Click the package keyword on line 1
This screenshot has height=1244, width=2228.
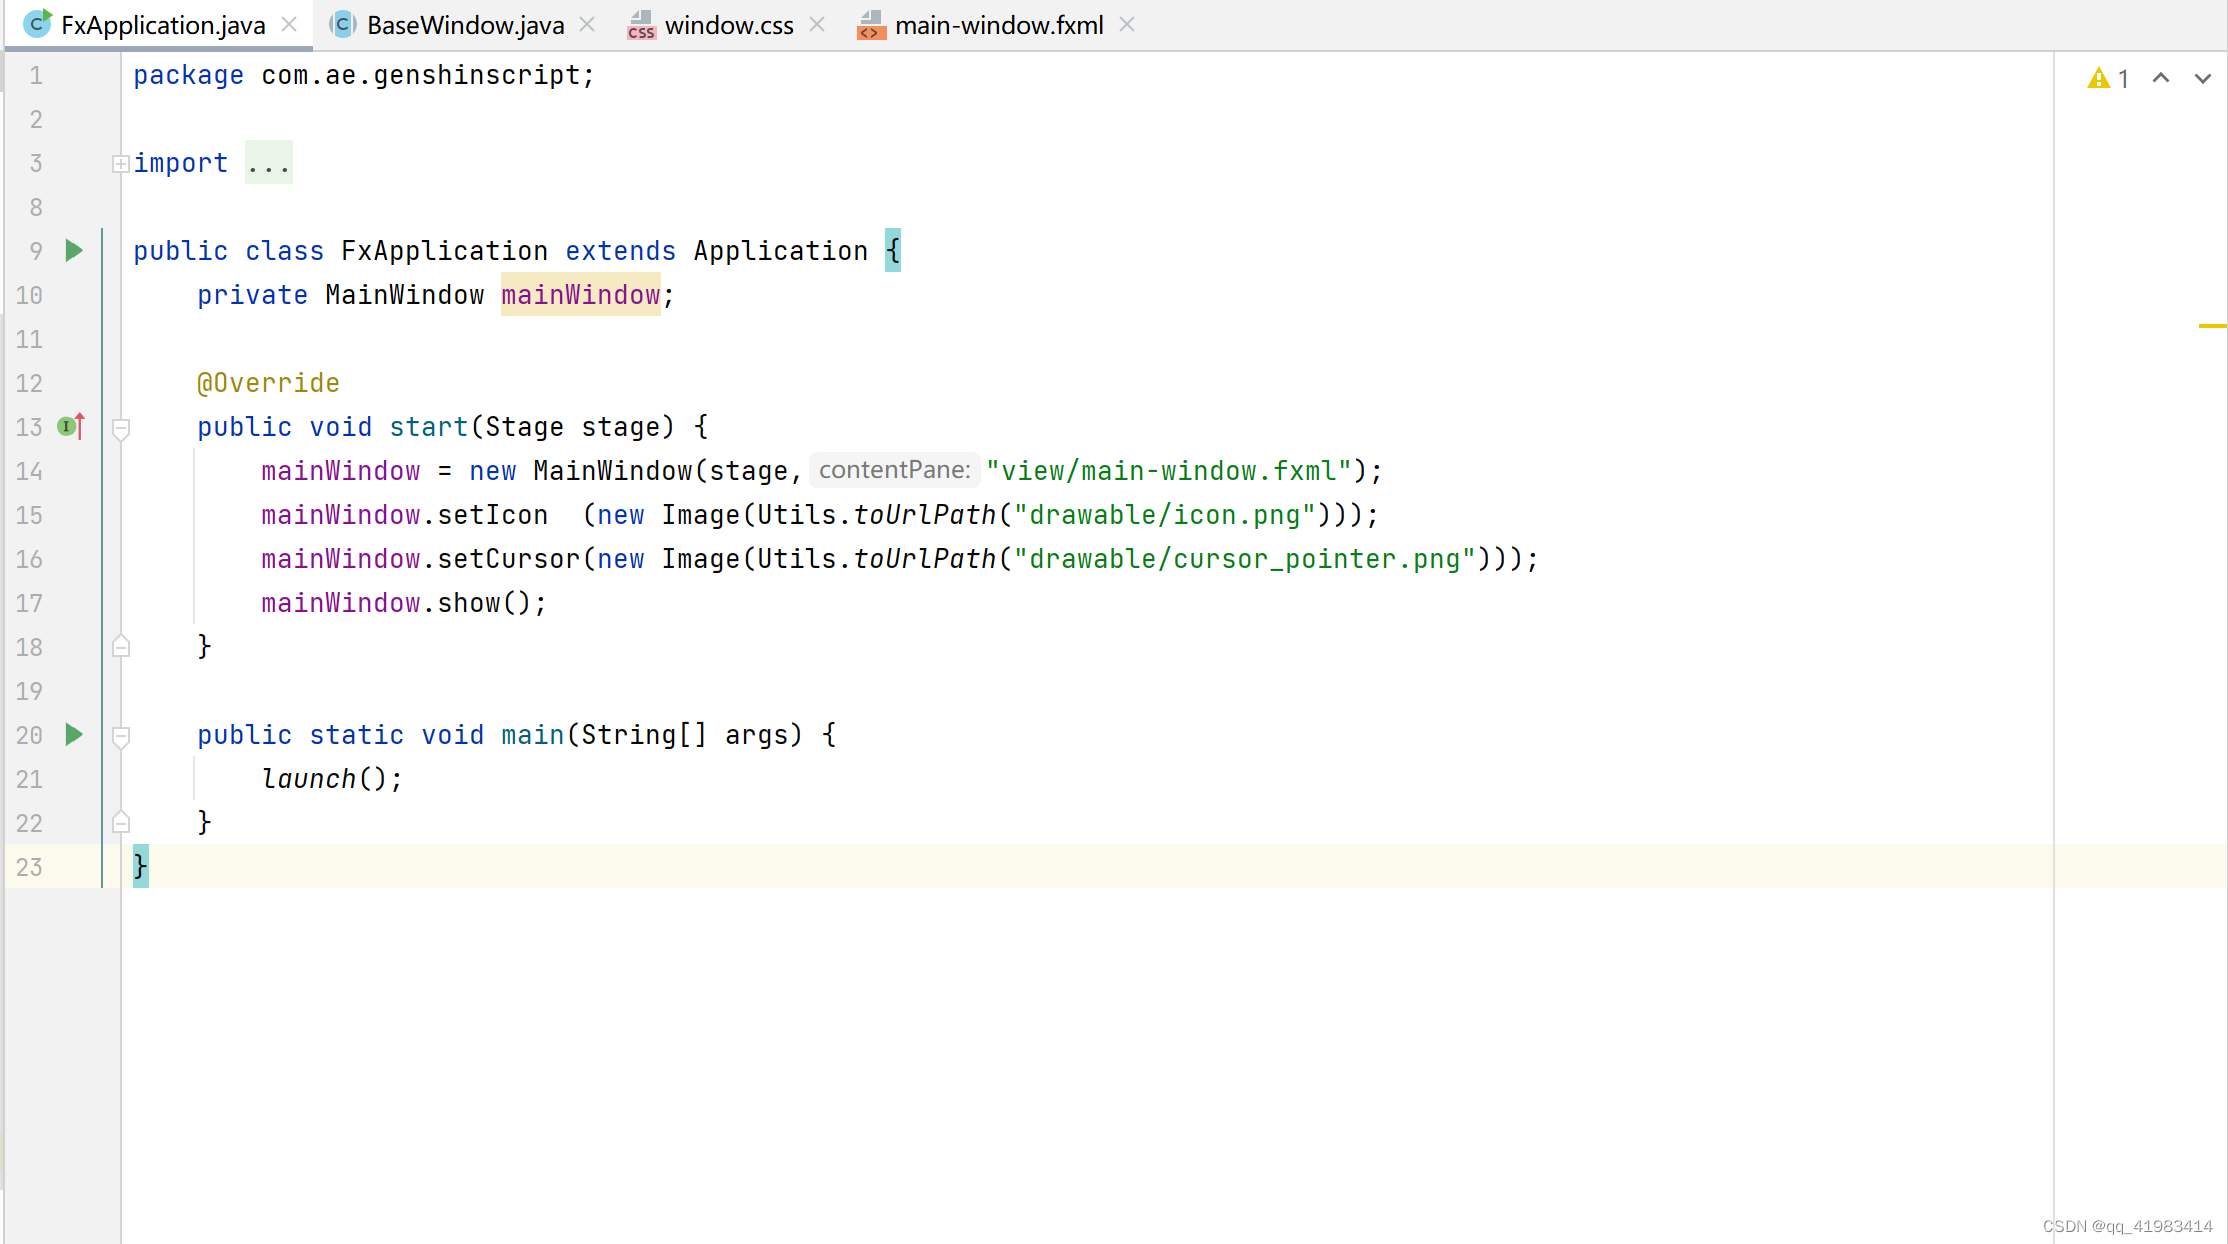click(x=188, y=75)
